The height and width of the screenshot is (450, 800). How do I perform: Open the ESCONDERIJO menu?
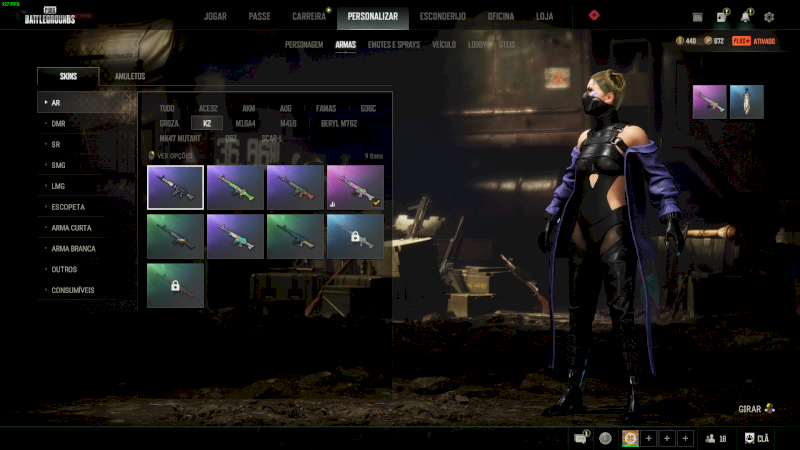point(442,16)
